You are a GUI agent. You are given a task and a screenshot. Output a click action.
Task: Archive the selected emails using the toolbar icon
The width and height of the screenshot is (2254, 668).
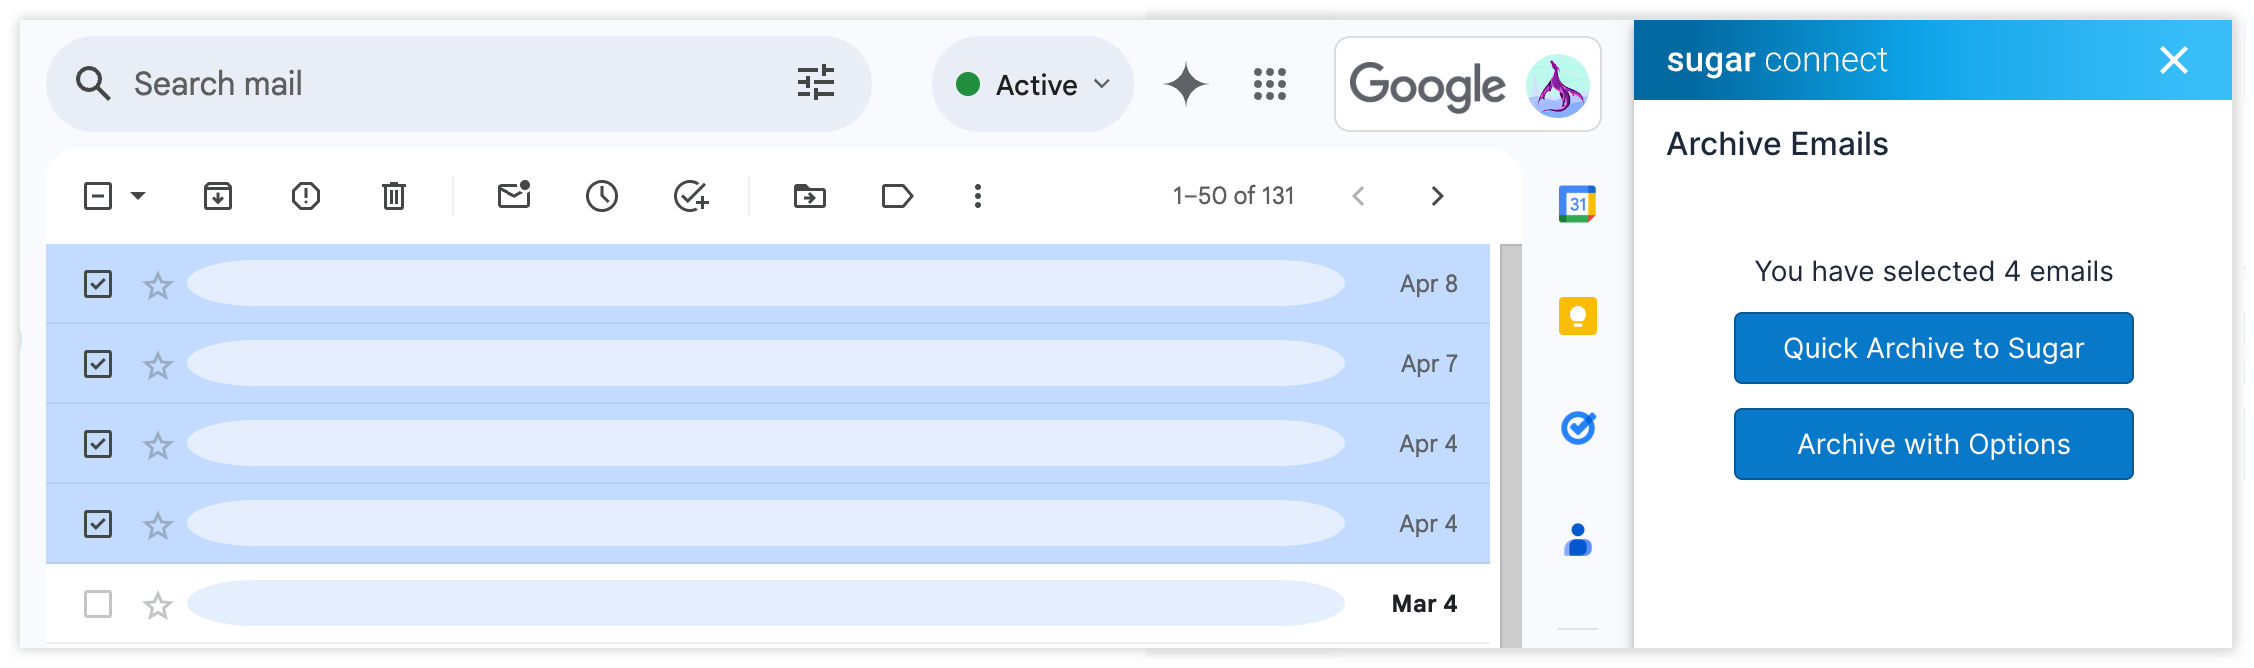218,196
